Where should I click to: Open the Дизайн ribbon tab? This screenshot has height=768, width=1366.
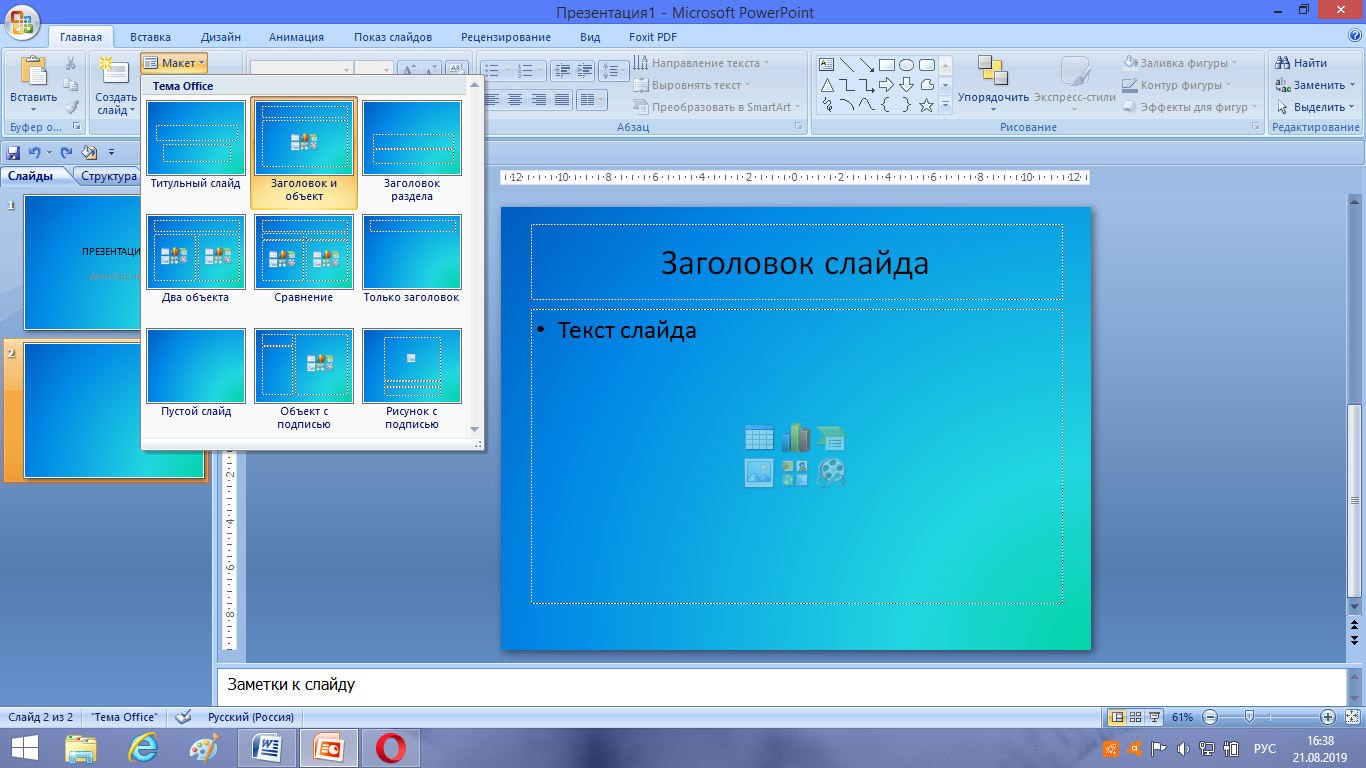[220, 37]
